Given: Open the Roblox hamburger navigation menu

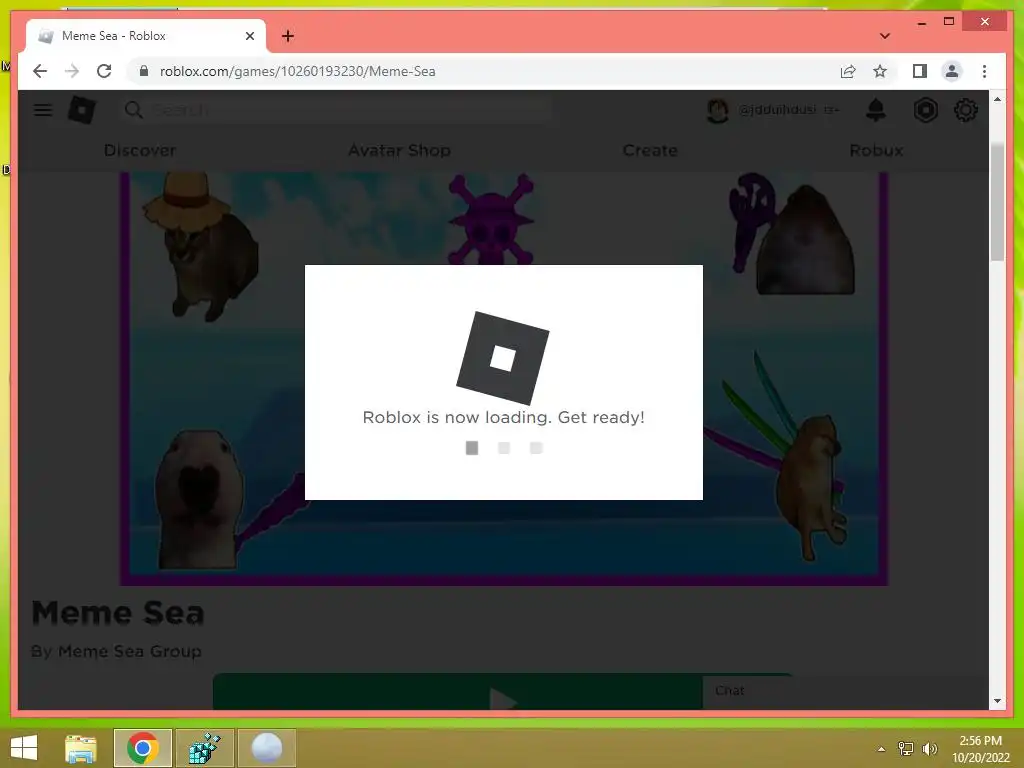Looking at the screenshot, I should click(x=43, y=110).
